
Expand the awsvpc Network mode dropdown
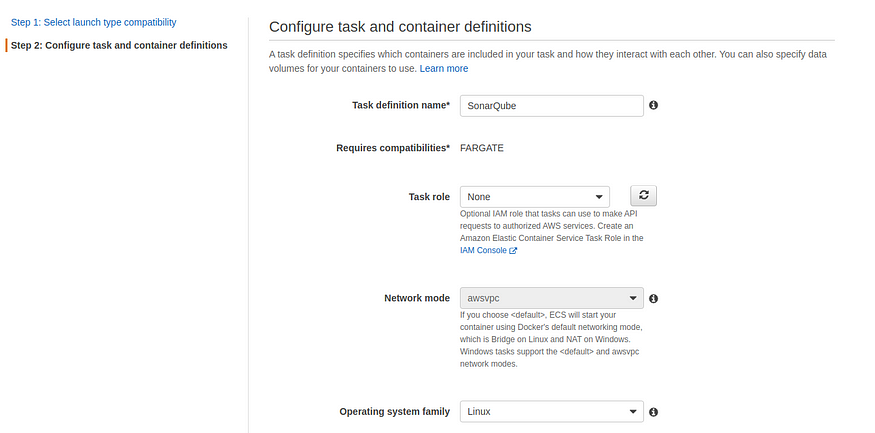coord(550,298)
